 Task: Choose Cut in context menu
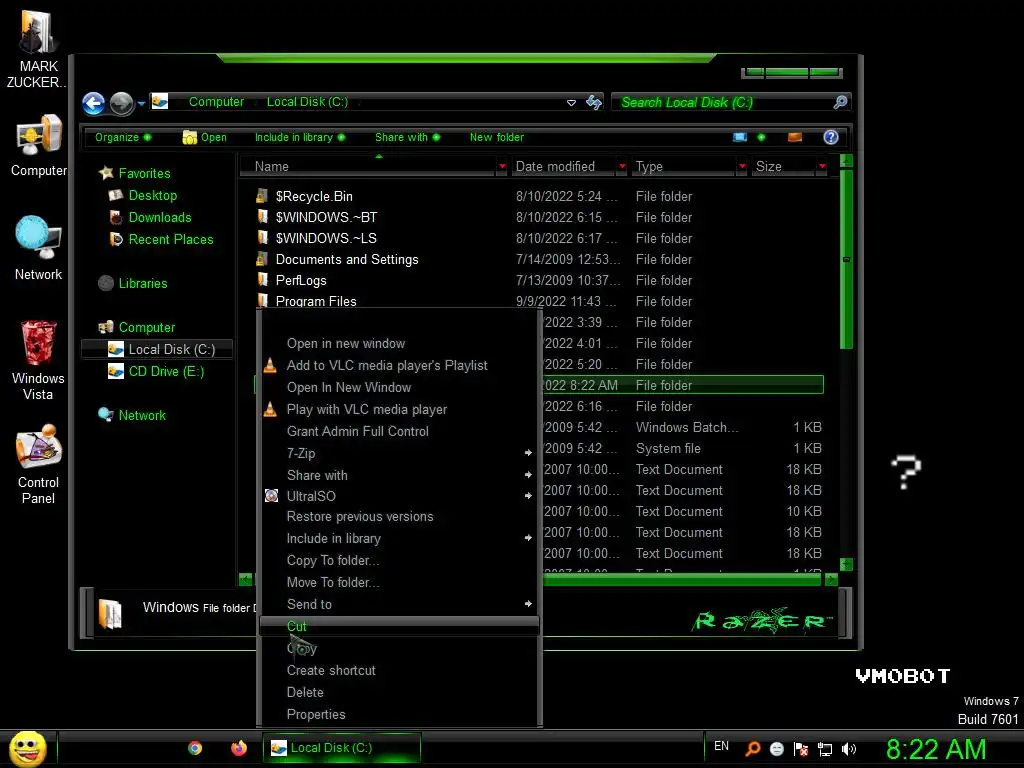(400, 626)
